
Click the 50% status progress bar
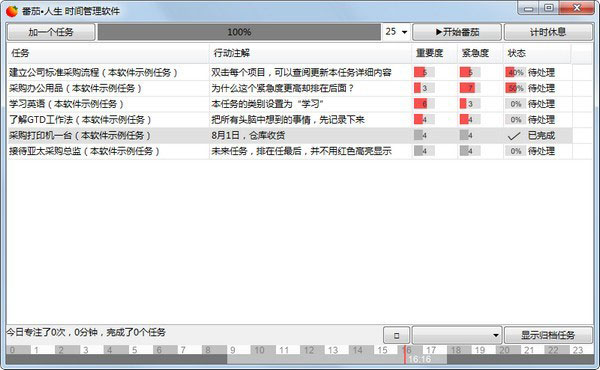[x=515, y=88]
